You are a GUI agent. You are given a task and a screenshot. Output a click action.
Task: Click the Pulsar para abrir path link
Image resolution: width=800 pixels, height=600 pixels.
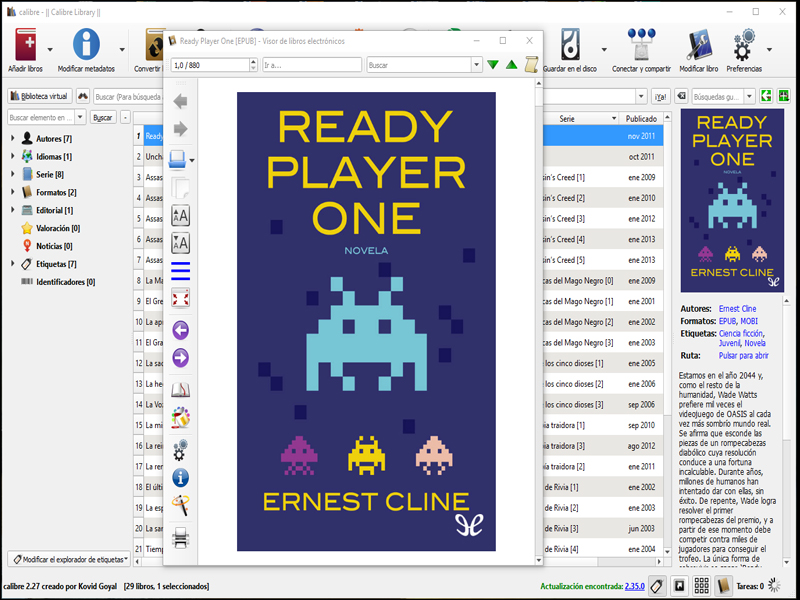point(743,356)
